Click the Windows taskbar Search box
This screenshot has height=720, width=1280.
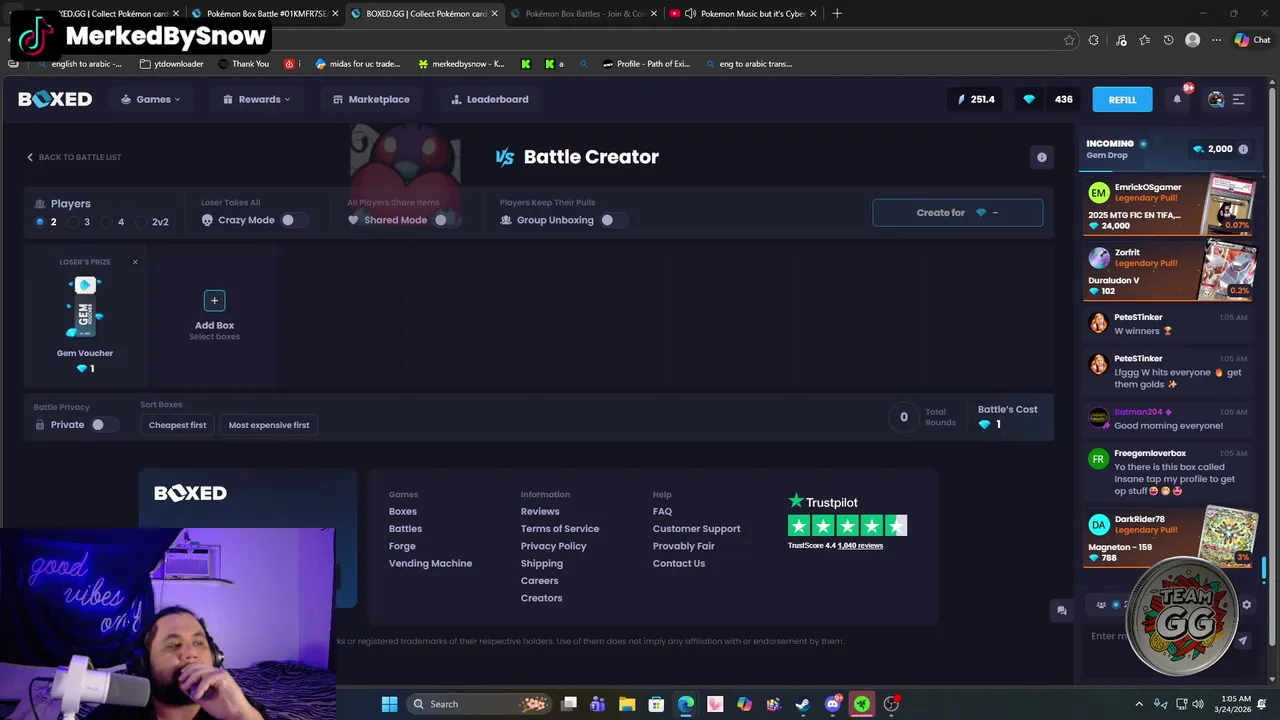coord(480,704)
